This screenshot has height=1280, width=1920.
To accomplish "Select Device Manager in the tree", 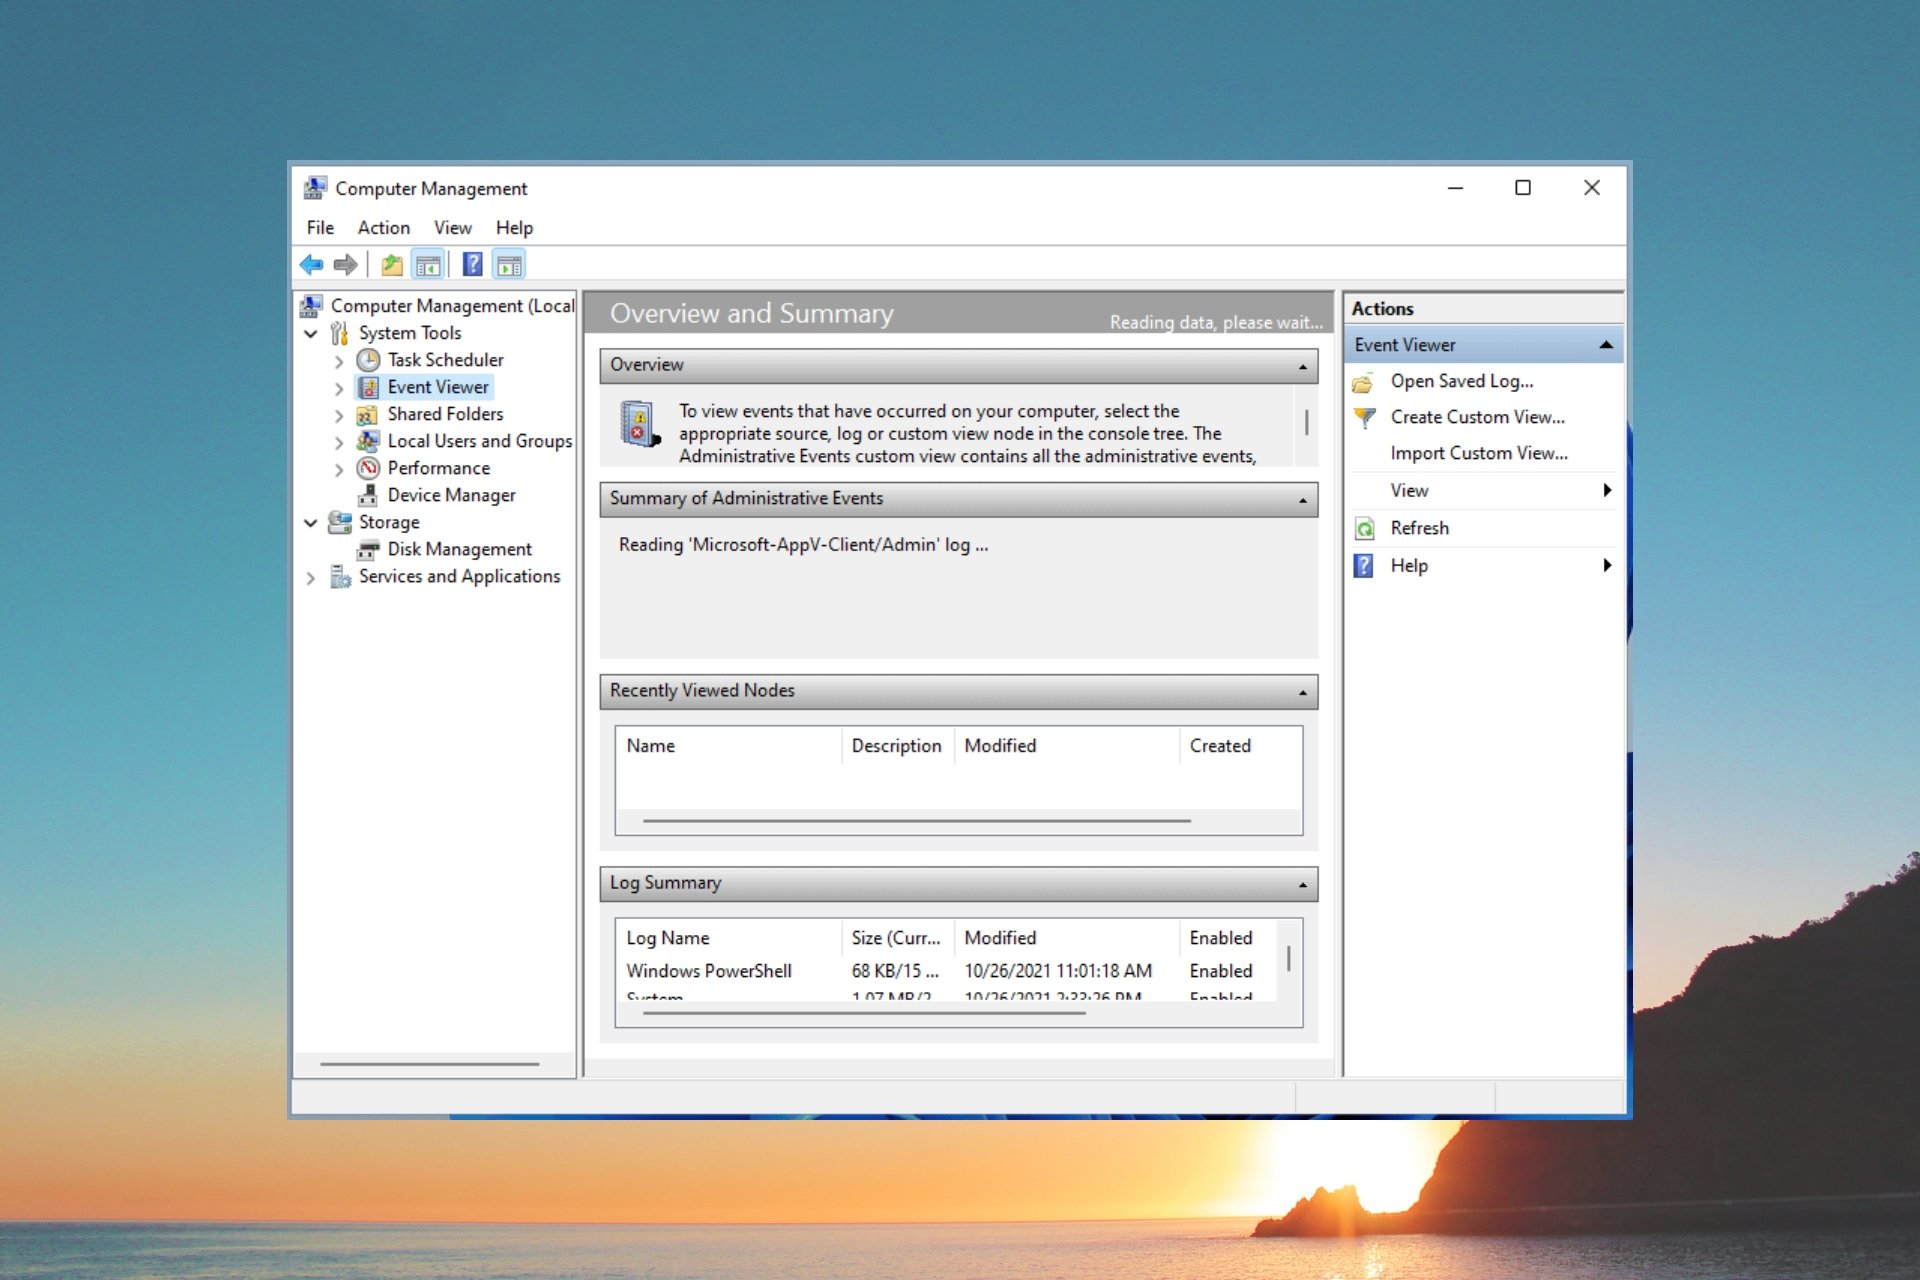I will click(x=451, y=495).
